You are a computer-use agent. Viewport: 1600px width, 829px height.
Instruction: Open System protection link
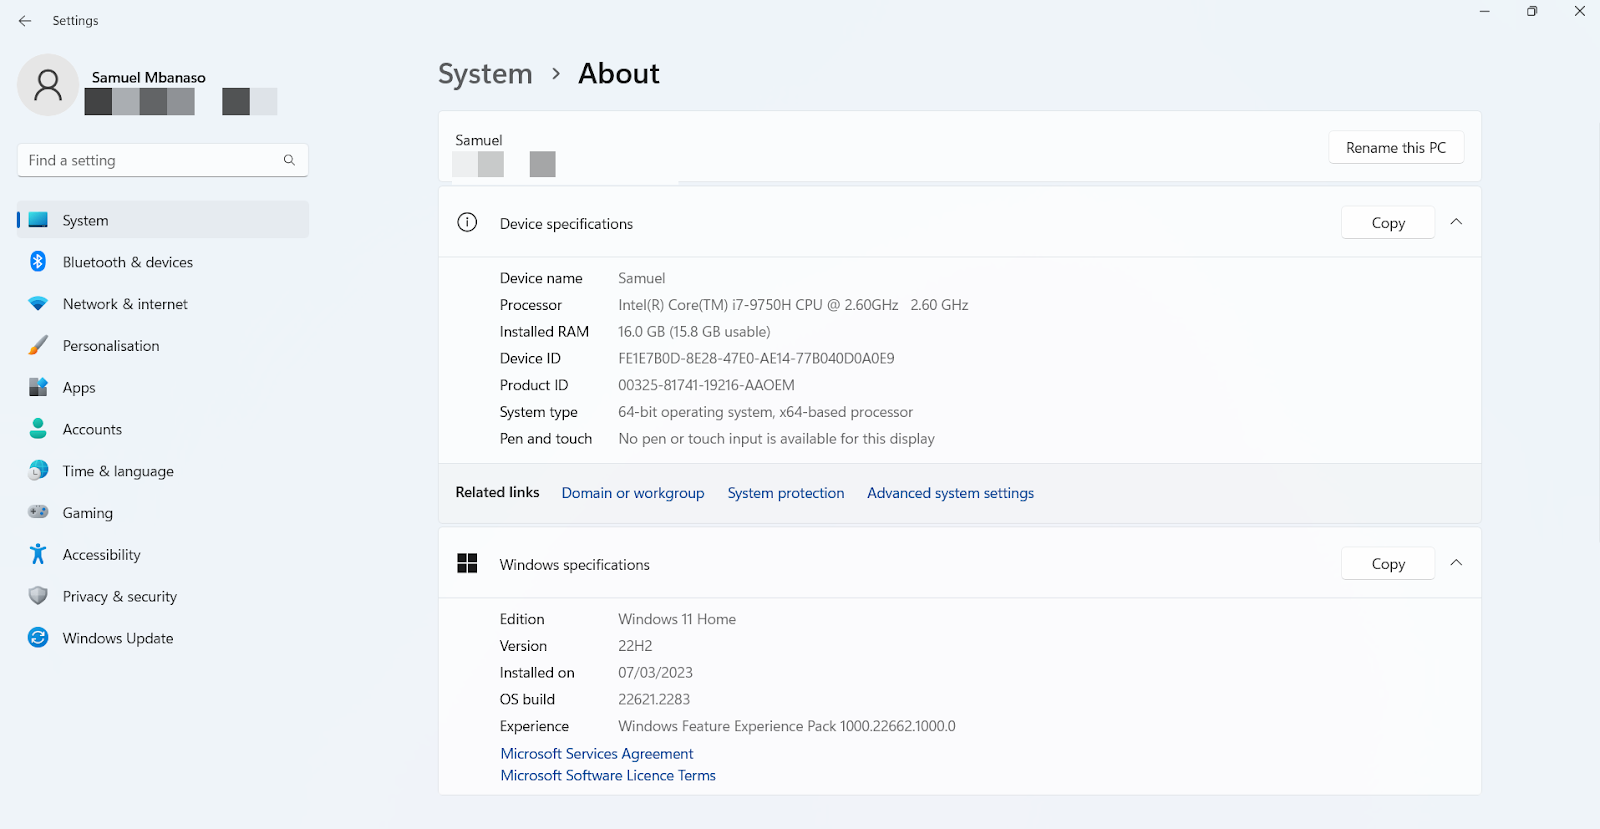pyautogui.click(x=786, y=493)
